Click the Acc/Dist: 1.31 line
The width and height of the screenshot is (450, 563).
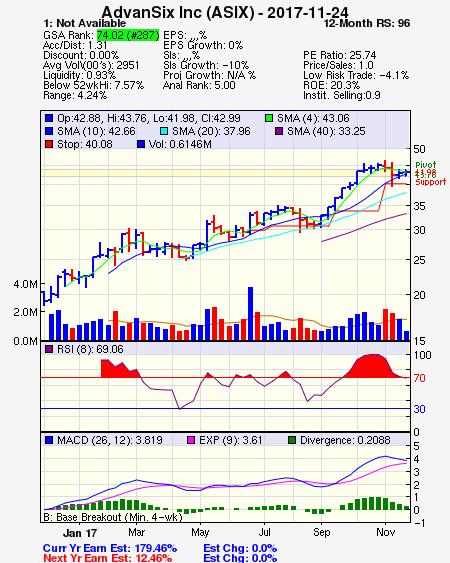pos(75,45)
